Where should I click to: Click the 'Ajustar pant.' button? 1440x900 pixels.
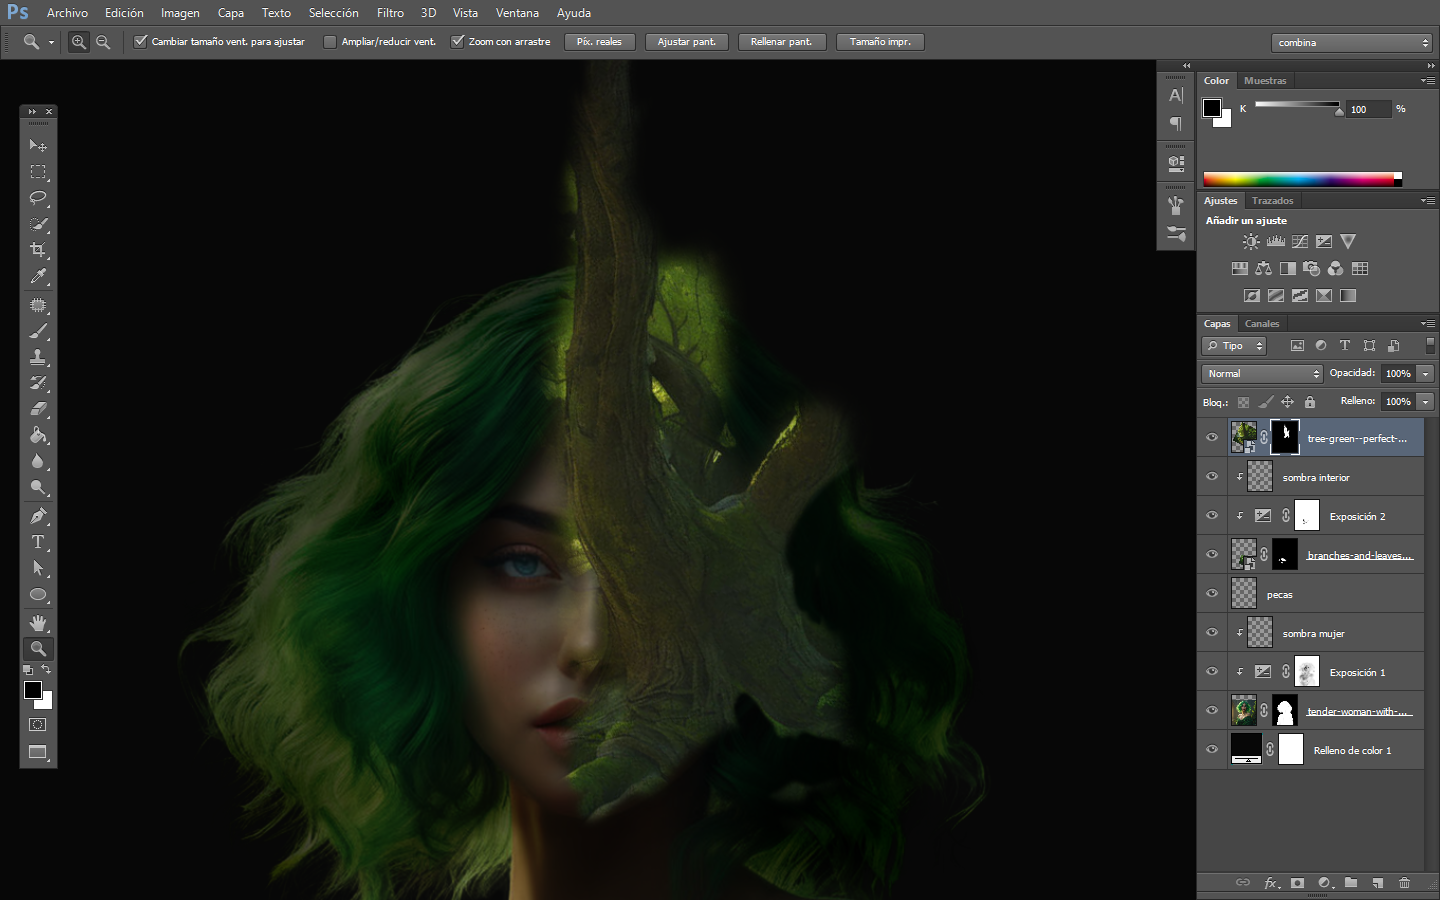687,42
